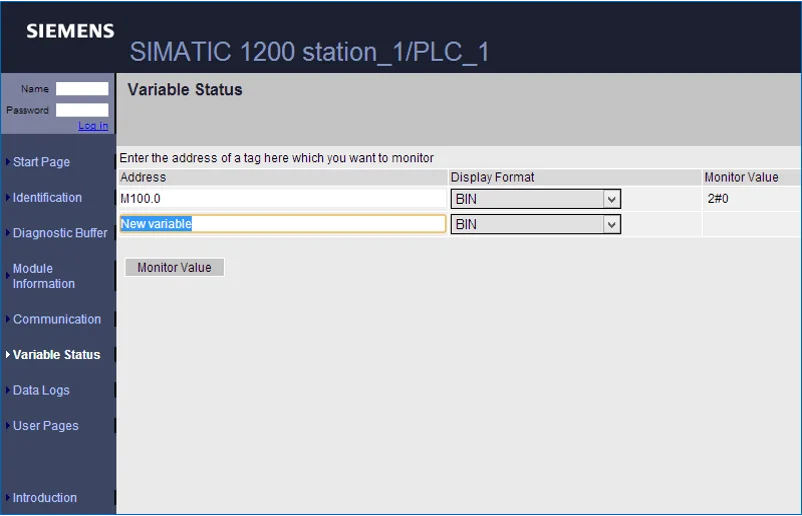The height and width of the screenshot is (516, 802).
Task: Click the Monitor Value button
Action: coord(174,267)
